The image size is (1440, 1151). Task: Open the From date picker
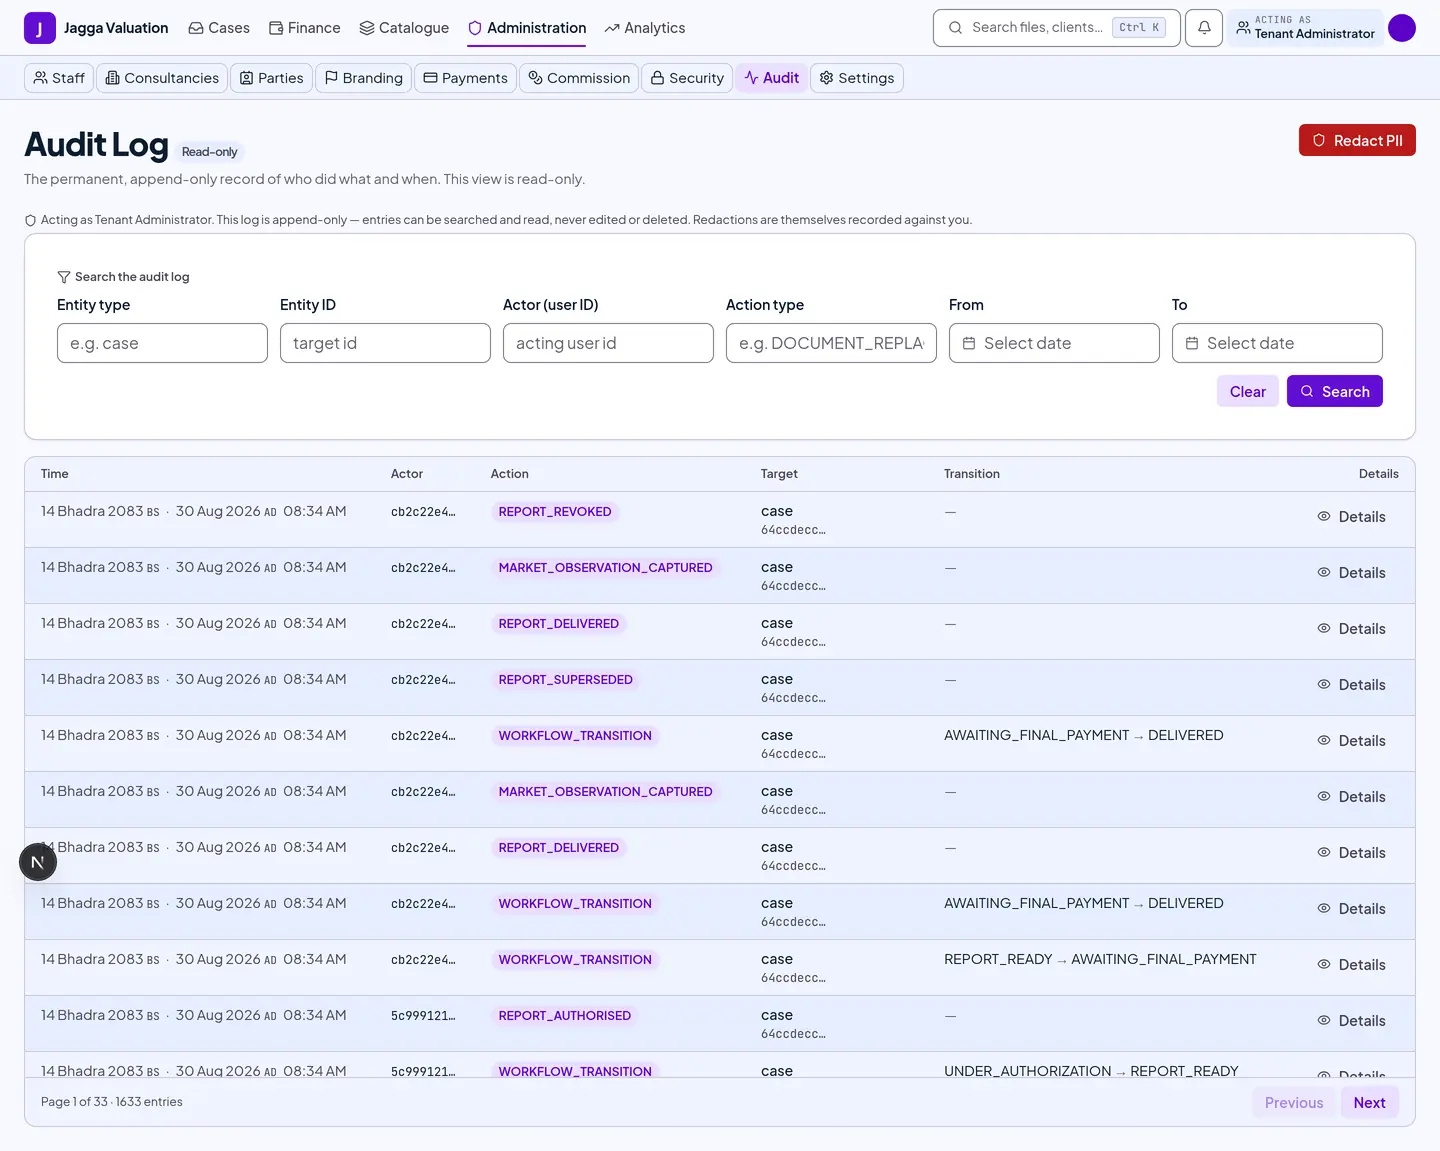(x=1054, y=343)
